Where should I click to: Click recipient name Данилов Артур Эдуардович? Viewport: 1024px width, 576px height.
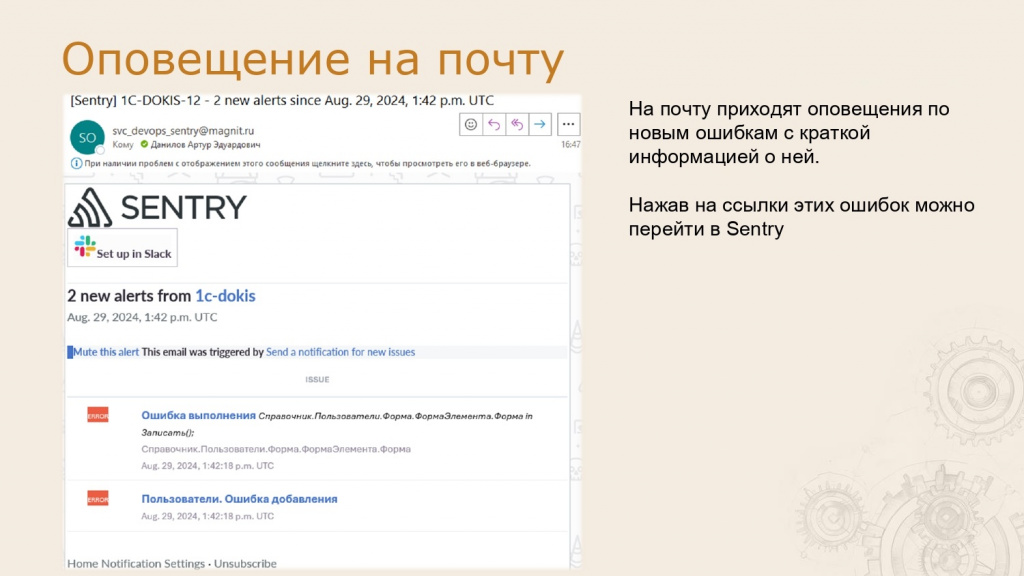pos(205,145)
